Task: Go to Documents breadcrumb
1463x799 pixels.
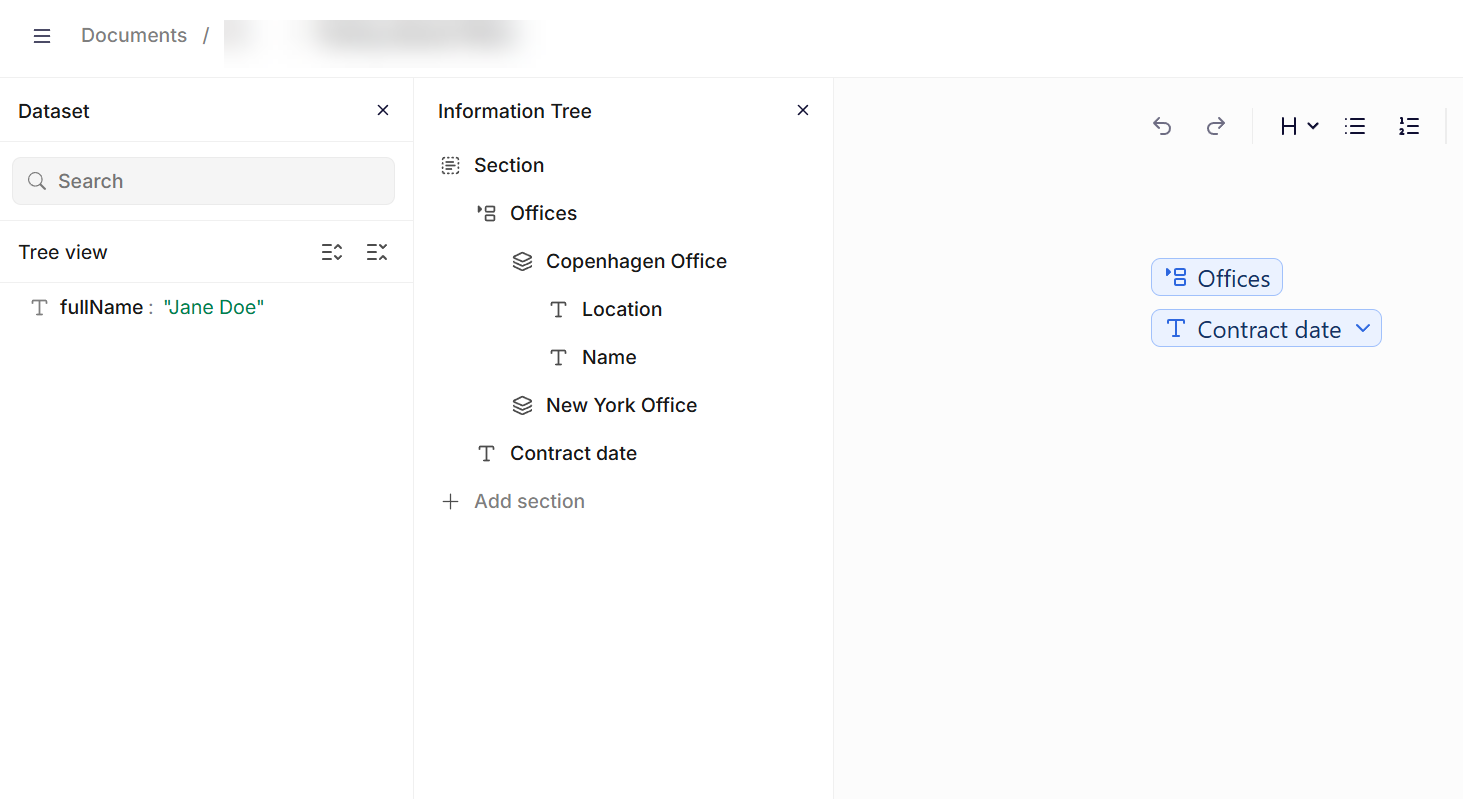Action: point(134,36)
